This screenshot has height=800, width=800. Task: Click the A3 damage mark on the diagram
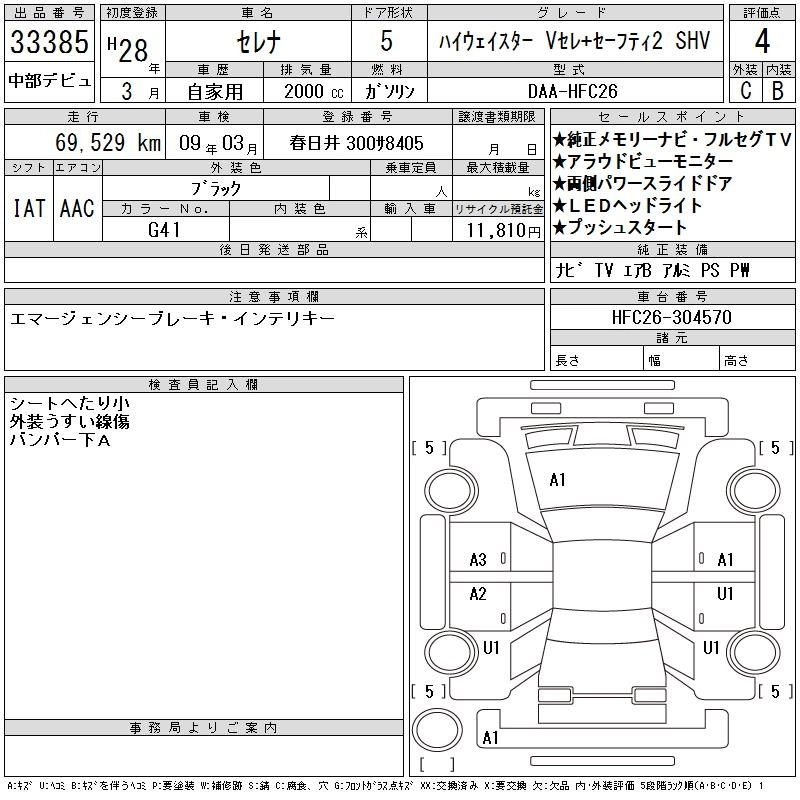(478, 560)
